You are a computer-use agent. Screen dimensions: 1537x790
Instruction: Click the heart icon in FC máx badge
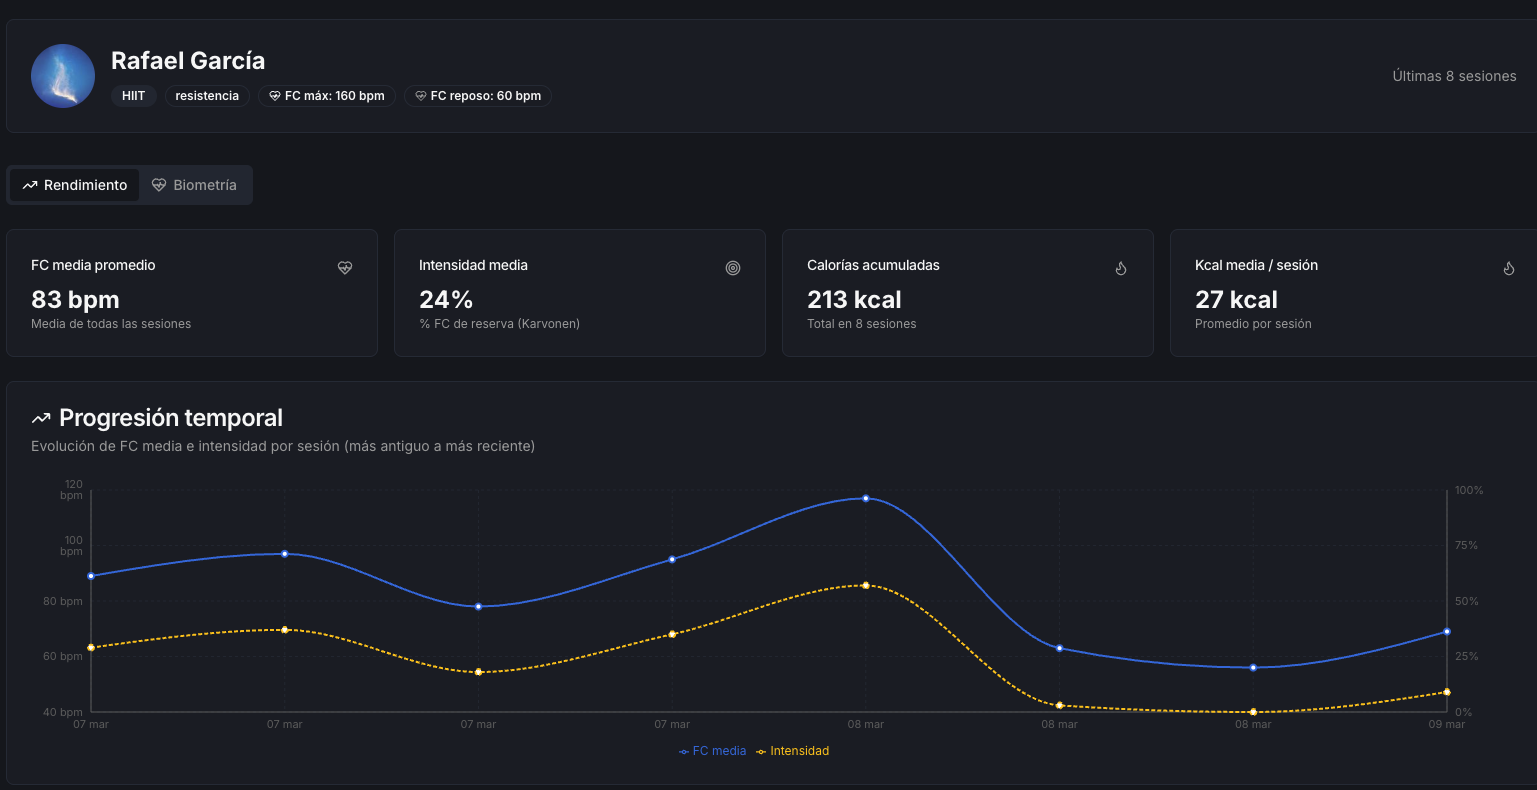tap(275, 96)
